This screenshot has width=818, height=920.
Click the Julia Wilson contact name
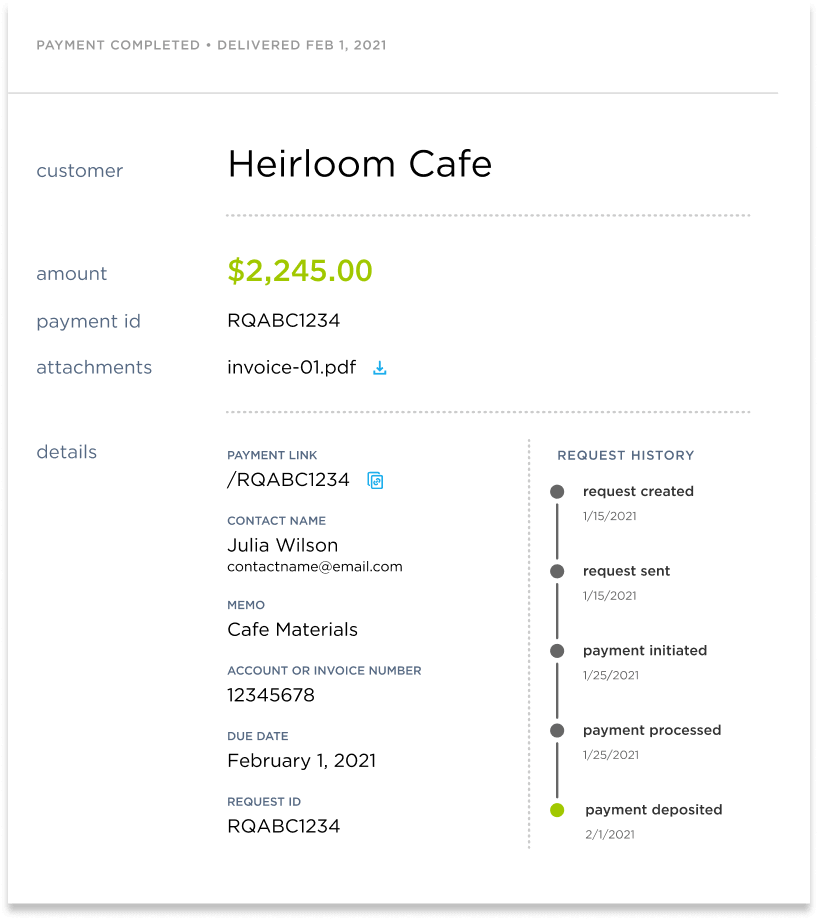click(x=282, y=545)
